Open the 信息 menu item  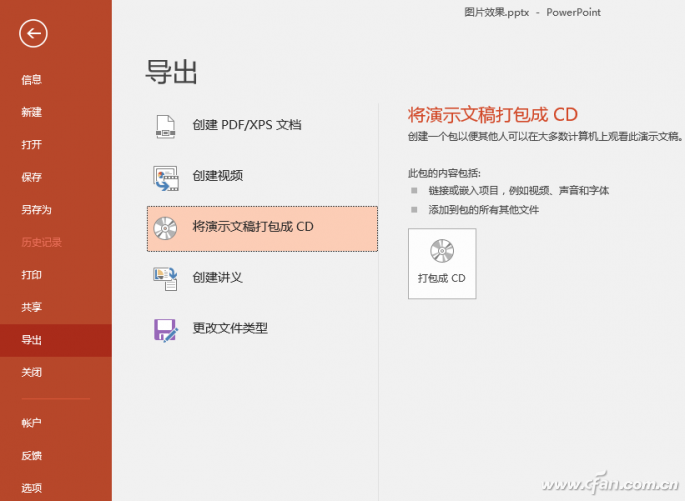coord(32,80)
